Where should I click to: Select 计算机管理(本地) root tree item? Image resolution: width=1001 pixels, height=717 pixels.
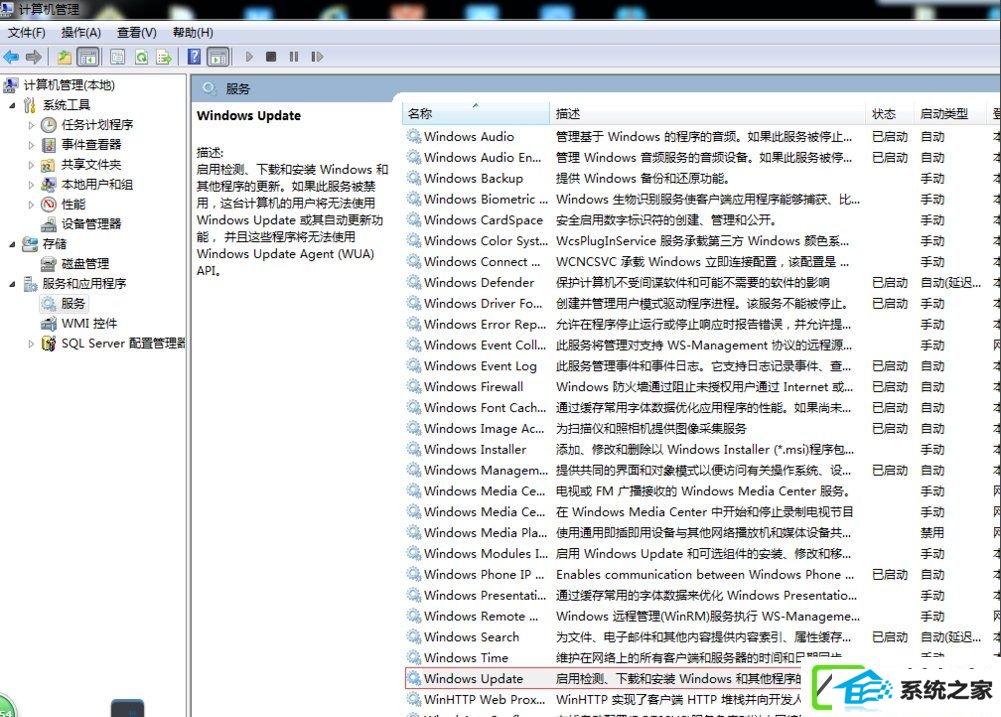[x=69, y=85]
